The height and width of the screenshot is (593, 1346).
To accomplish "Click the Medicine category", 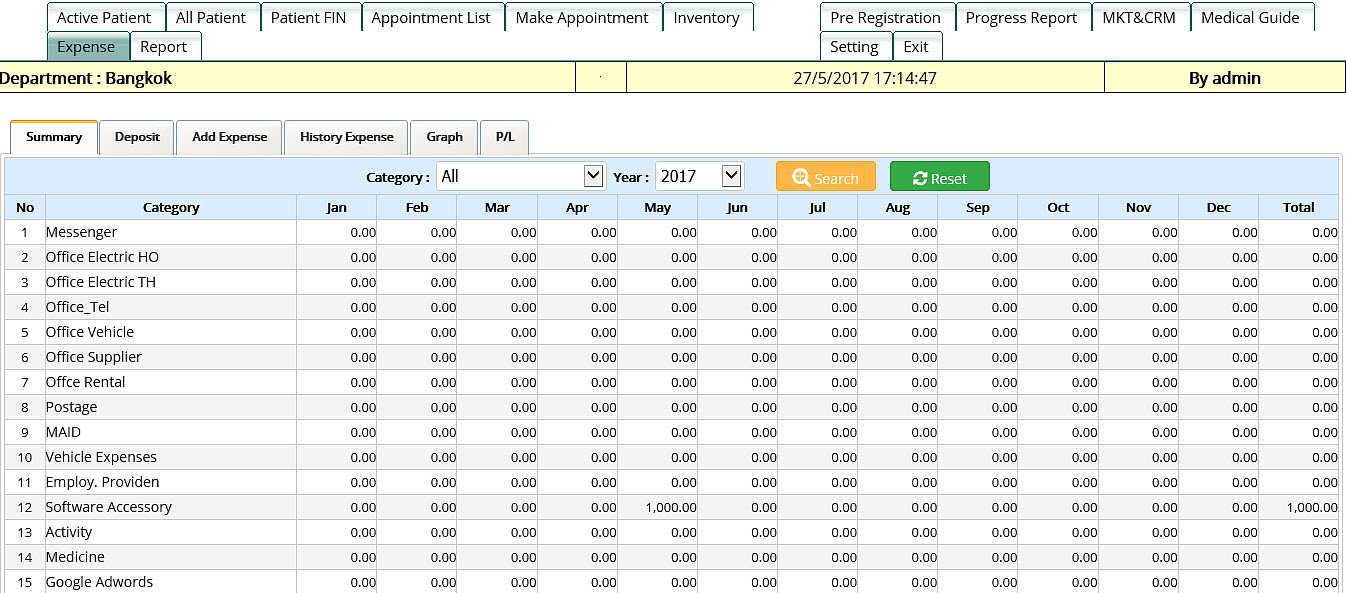I will click(x=75, y=557).
